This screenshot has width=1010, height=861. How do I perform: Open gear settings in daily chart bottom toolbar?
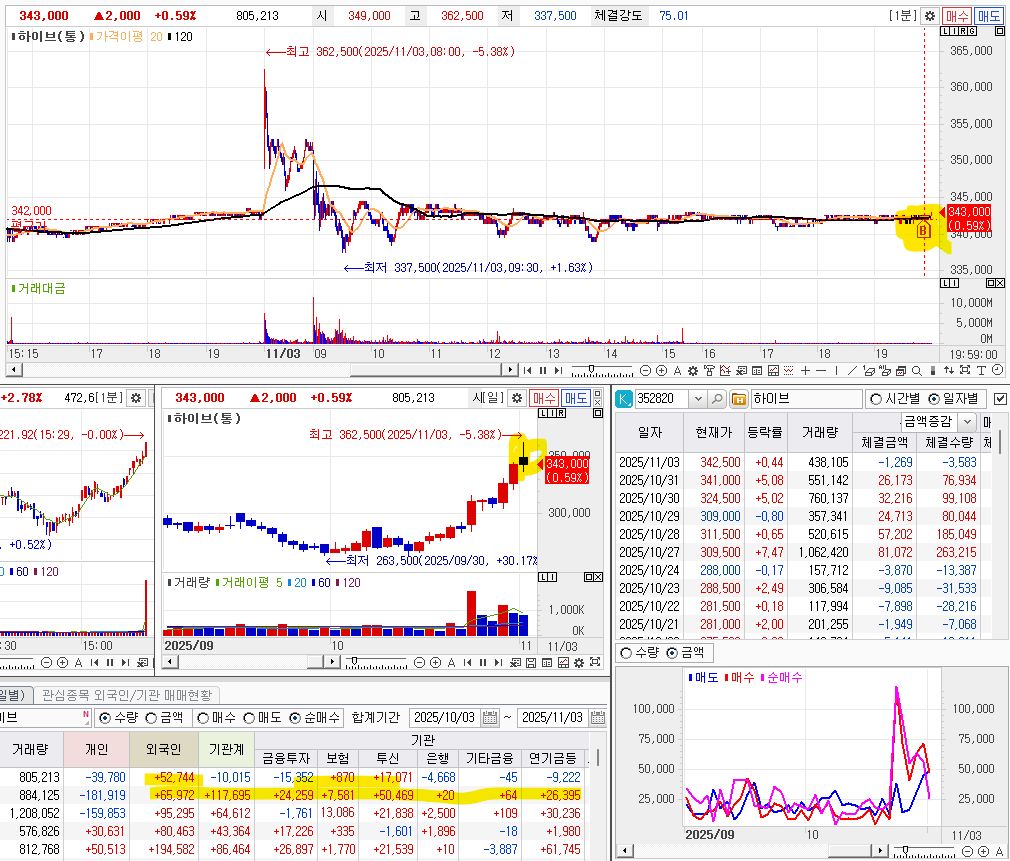coord(578,662)
